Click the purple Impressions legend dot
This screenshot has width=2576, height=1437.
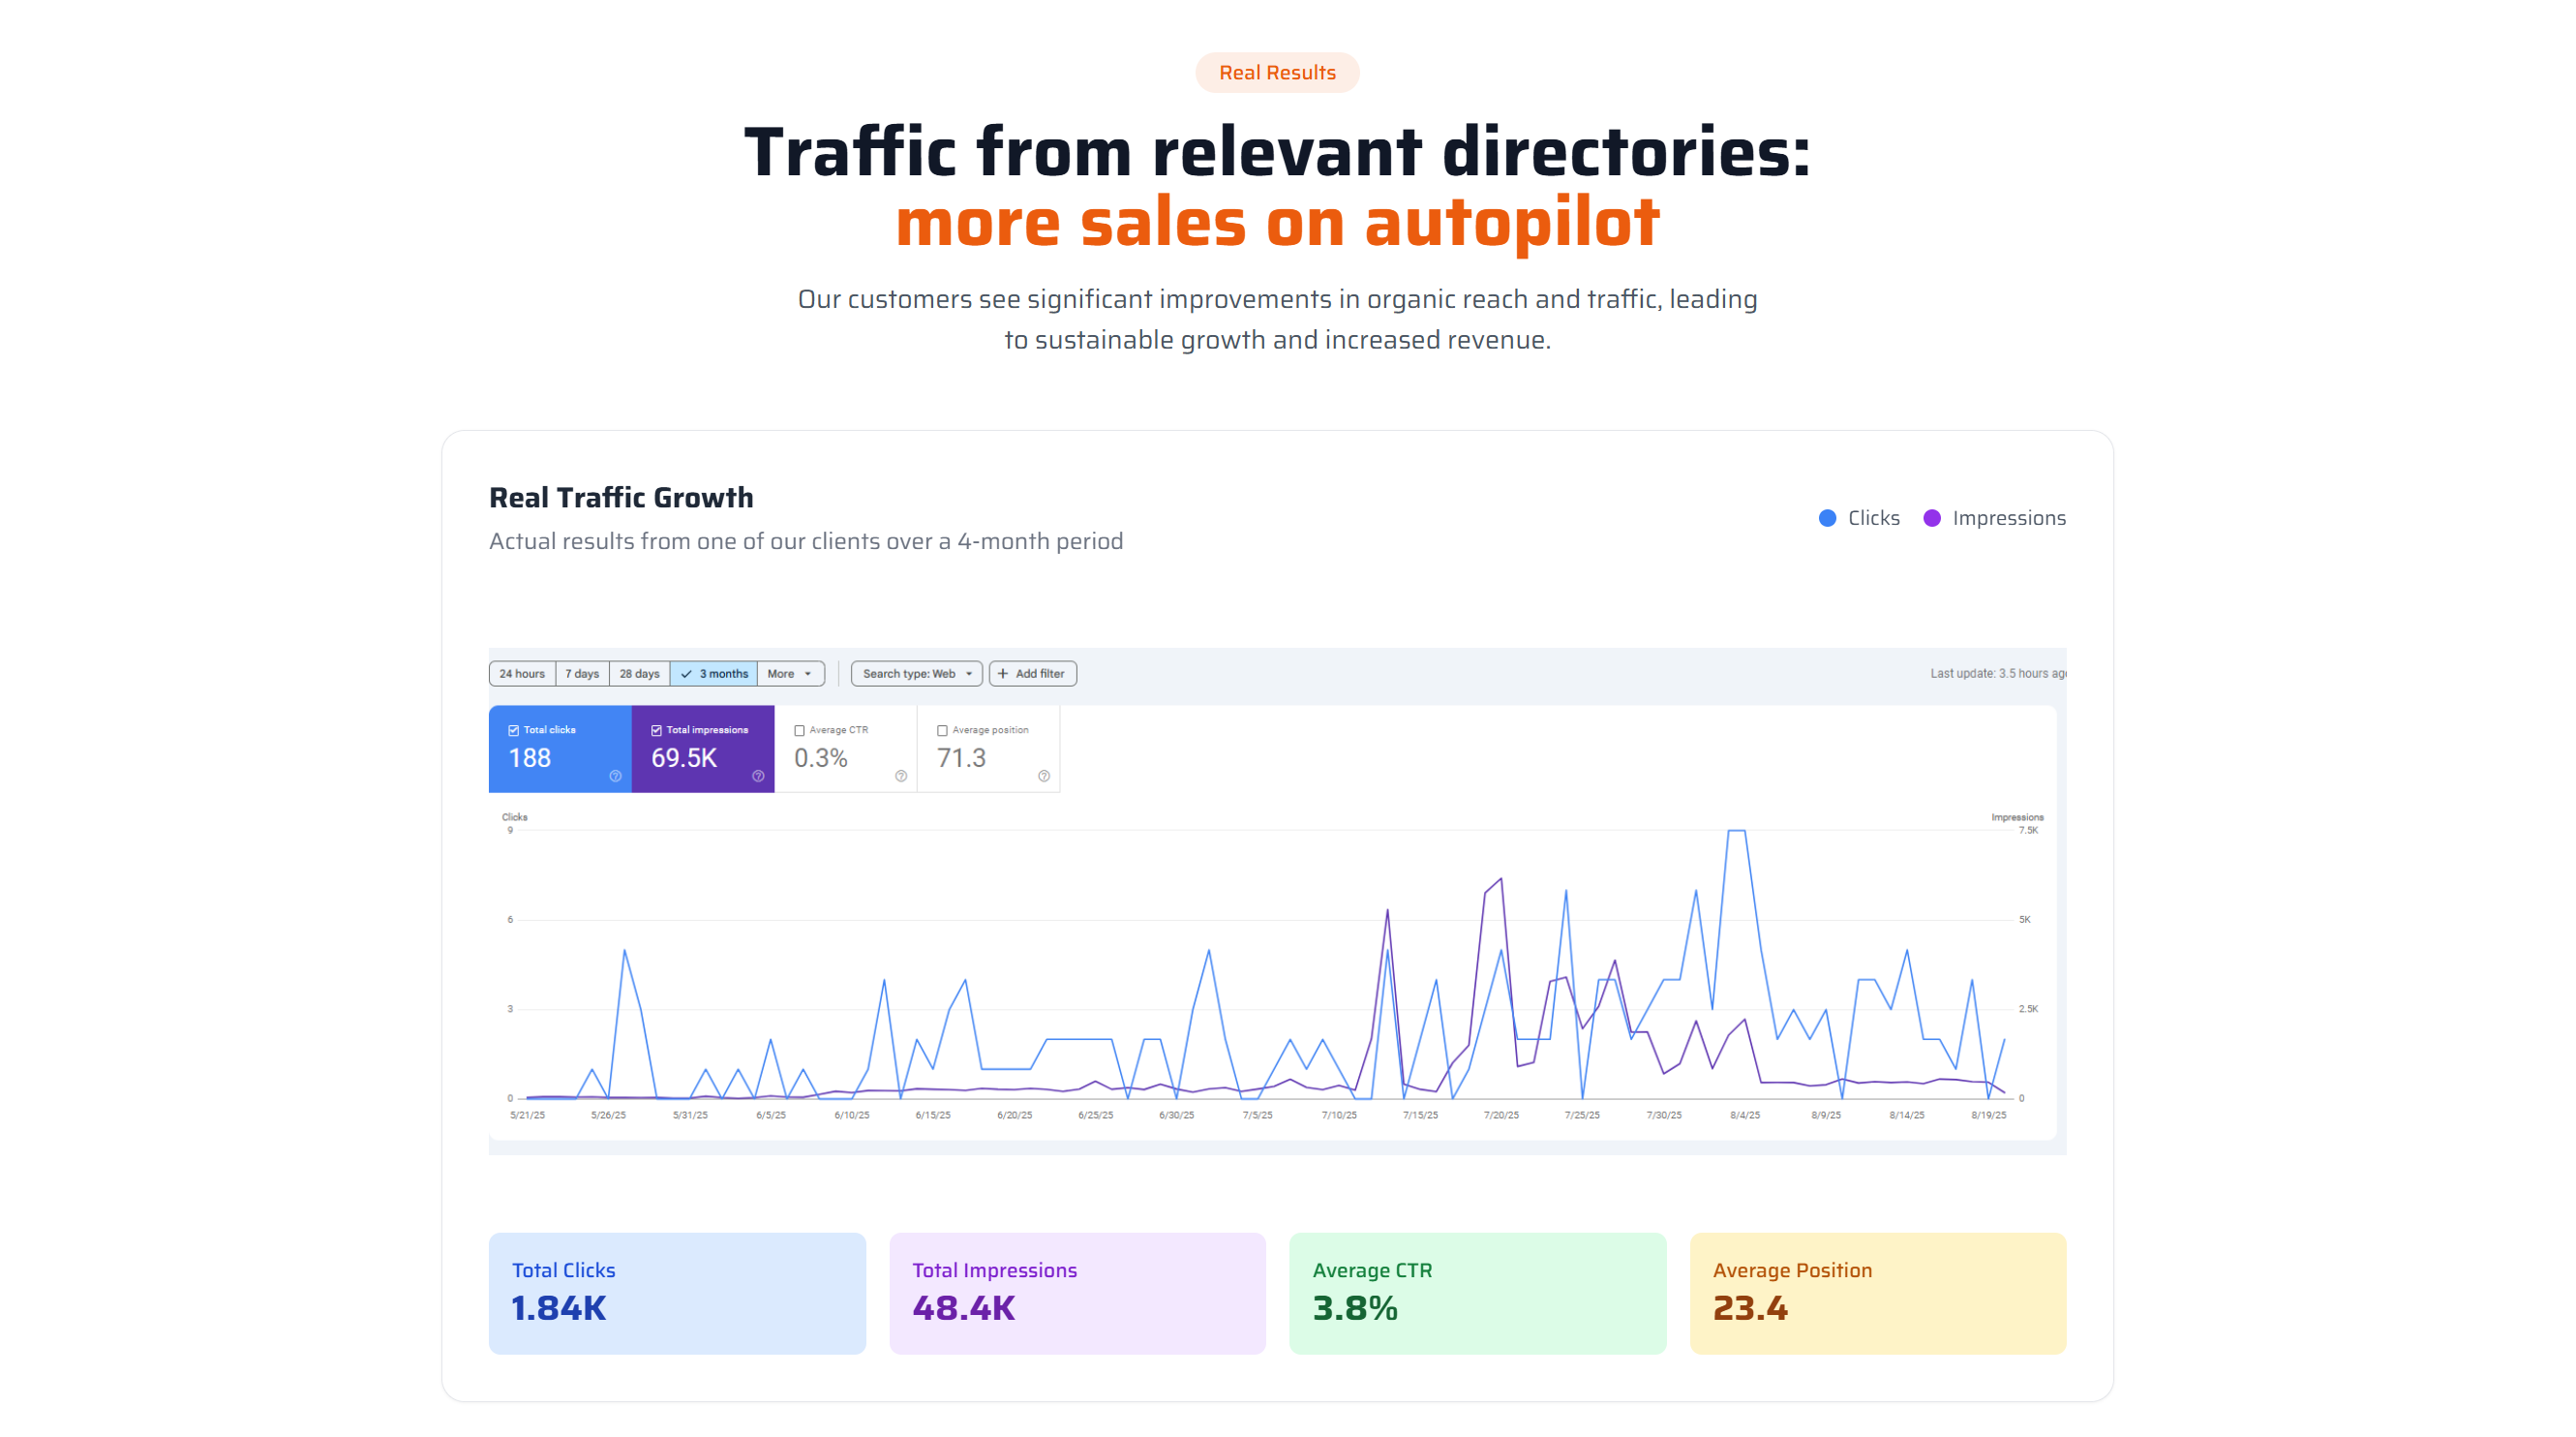pos(1931,518)
